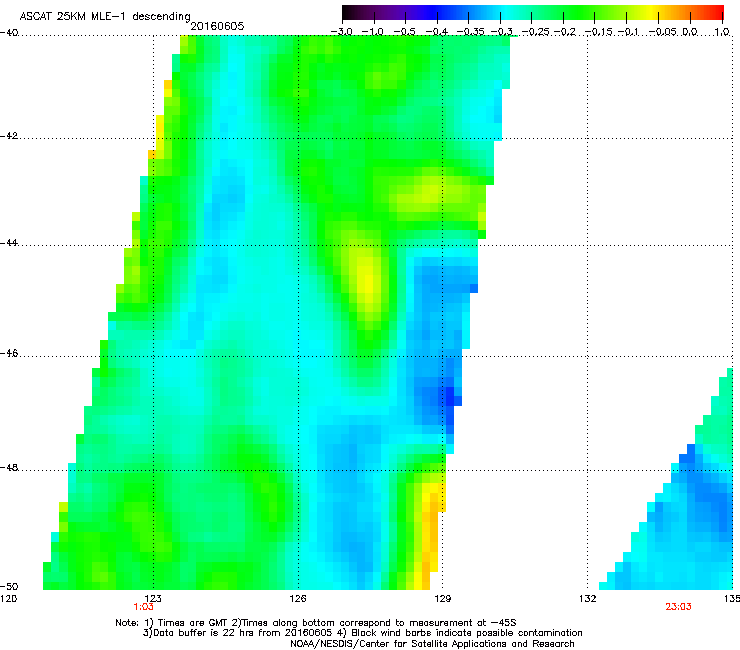Click the red 1:03 overpass time
The width and height of the screenshot is (740, 650).
[x=143, y=607]
